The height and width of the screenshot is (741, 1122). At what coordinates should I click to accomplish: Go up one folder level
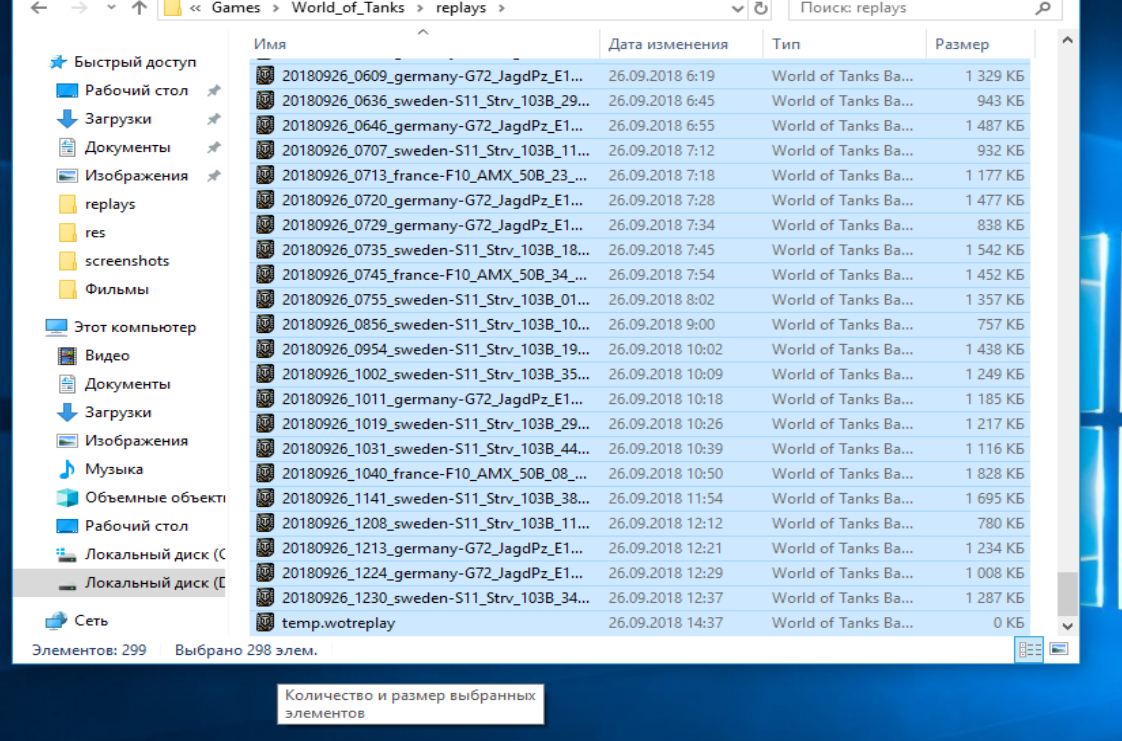pyautogui.click(x=139, y=8)
